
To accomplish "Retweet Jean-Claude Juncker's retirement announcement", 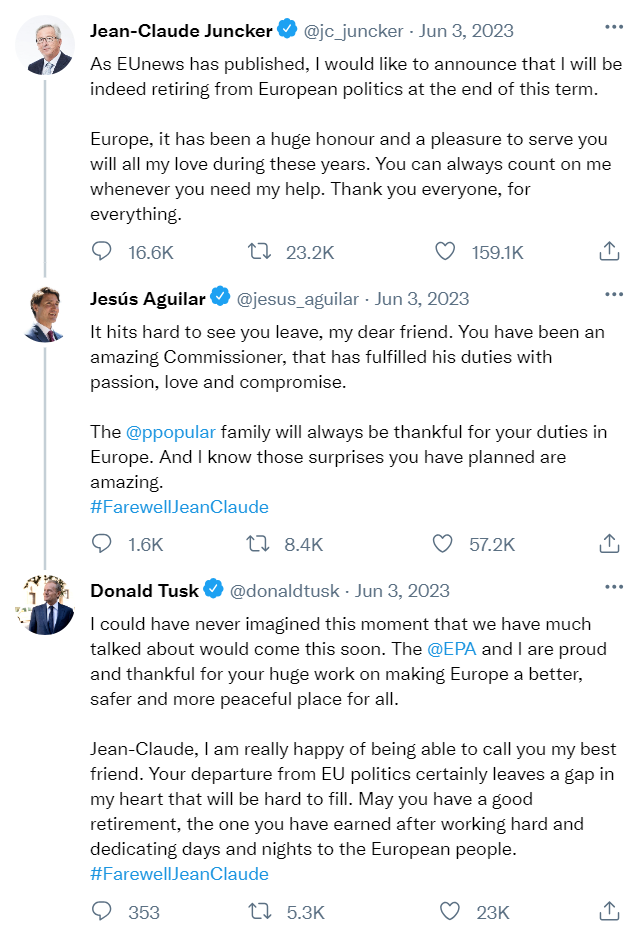I will point(259,252).
